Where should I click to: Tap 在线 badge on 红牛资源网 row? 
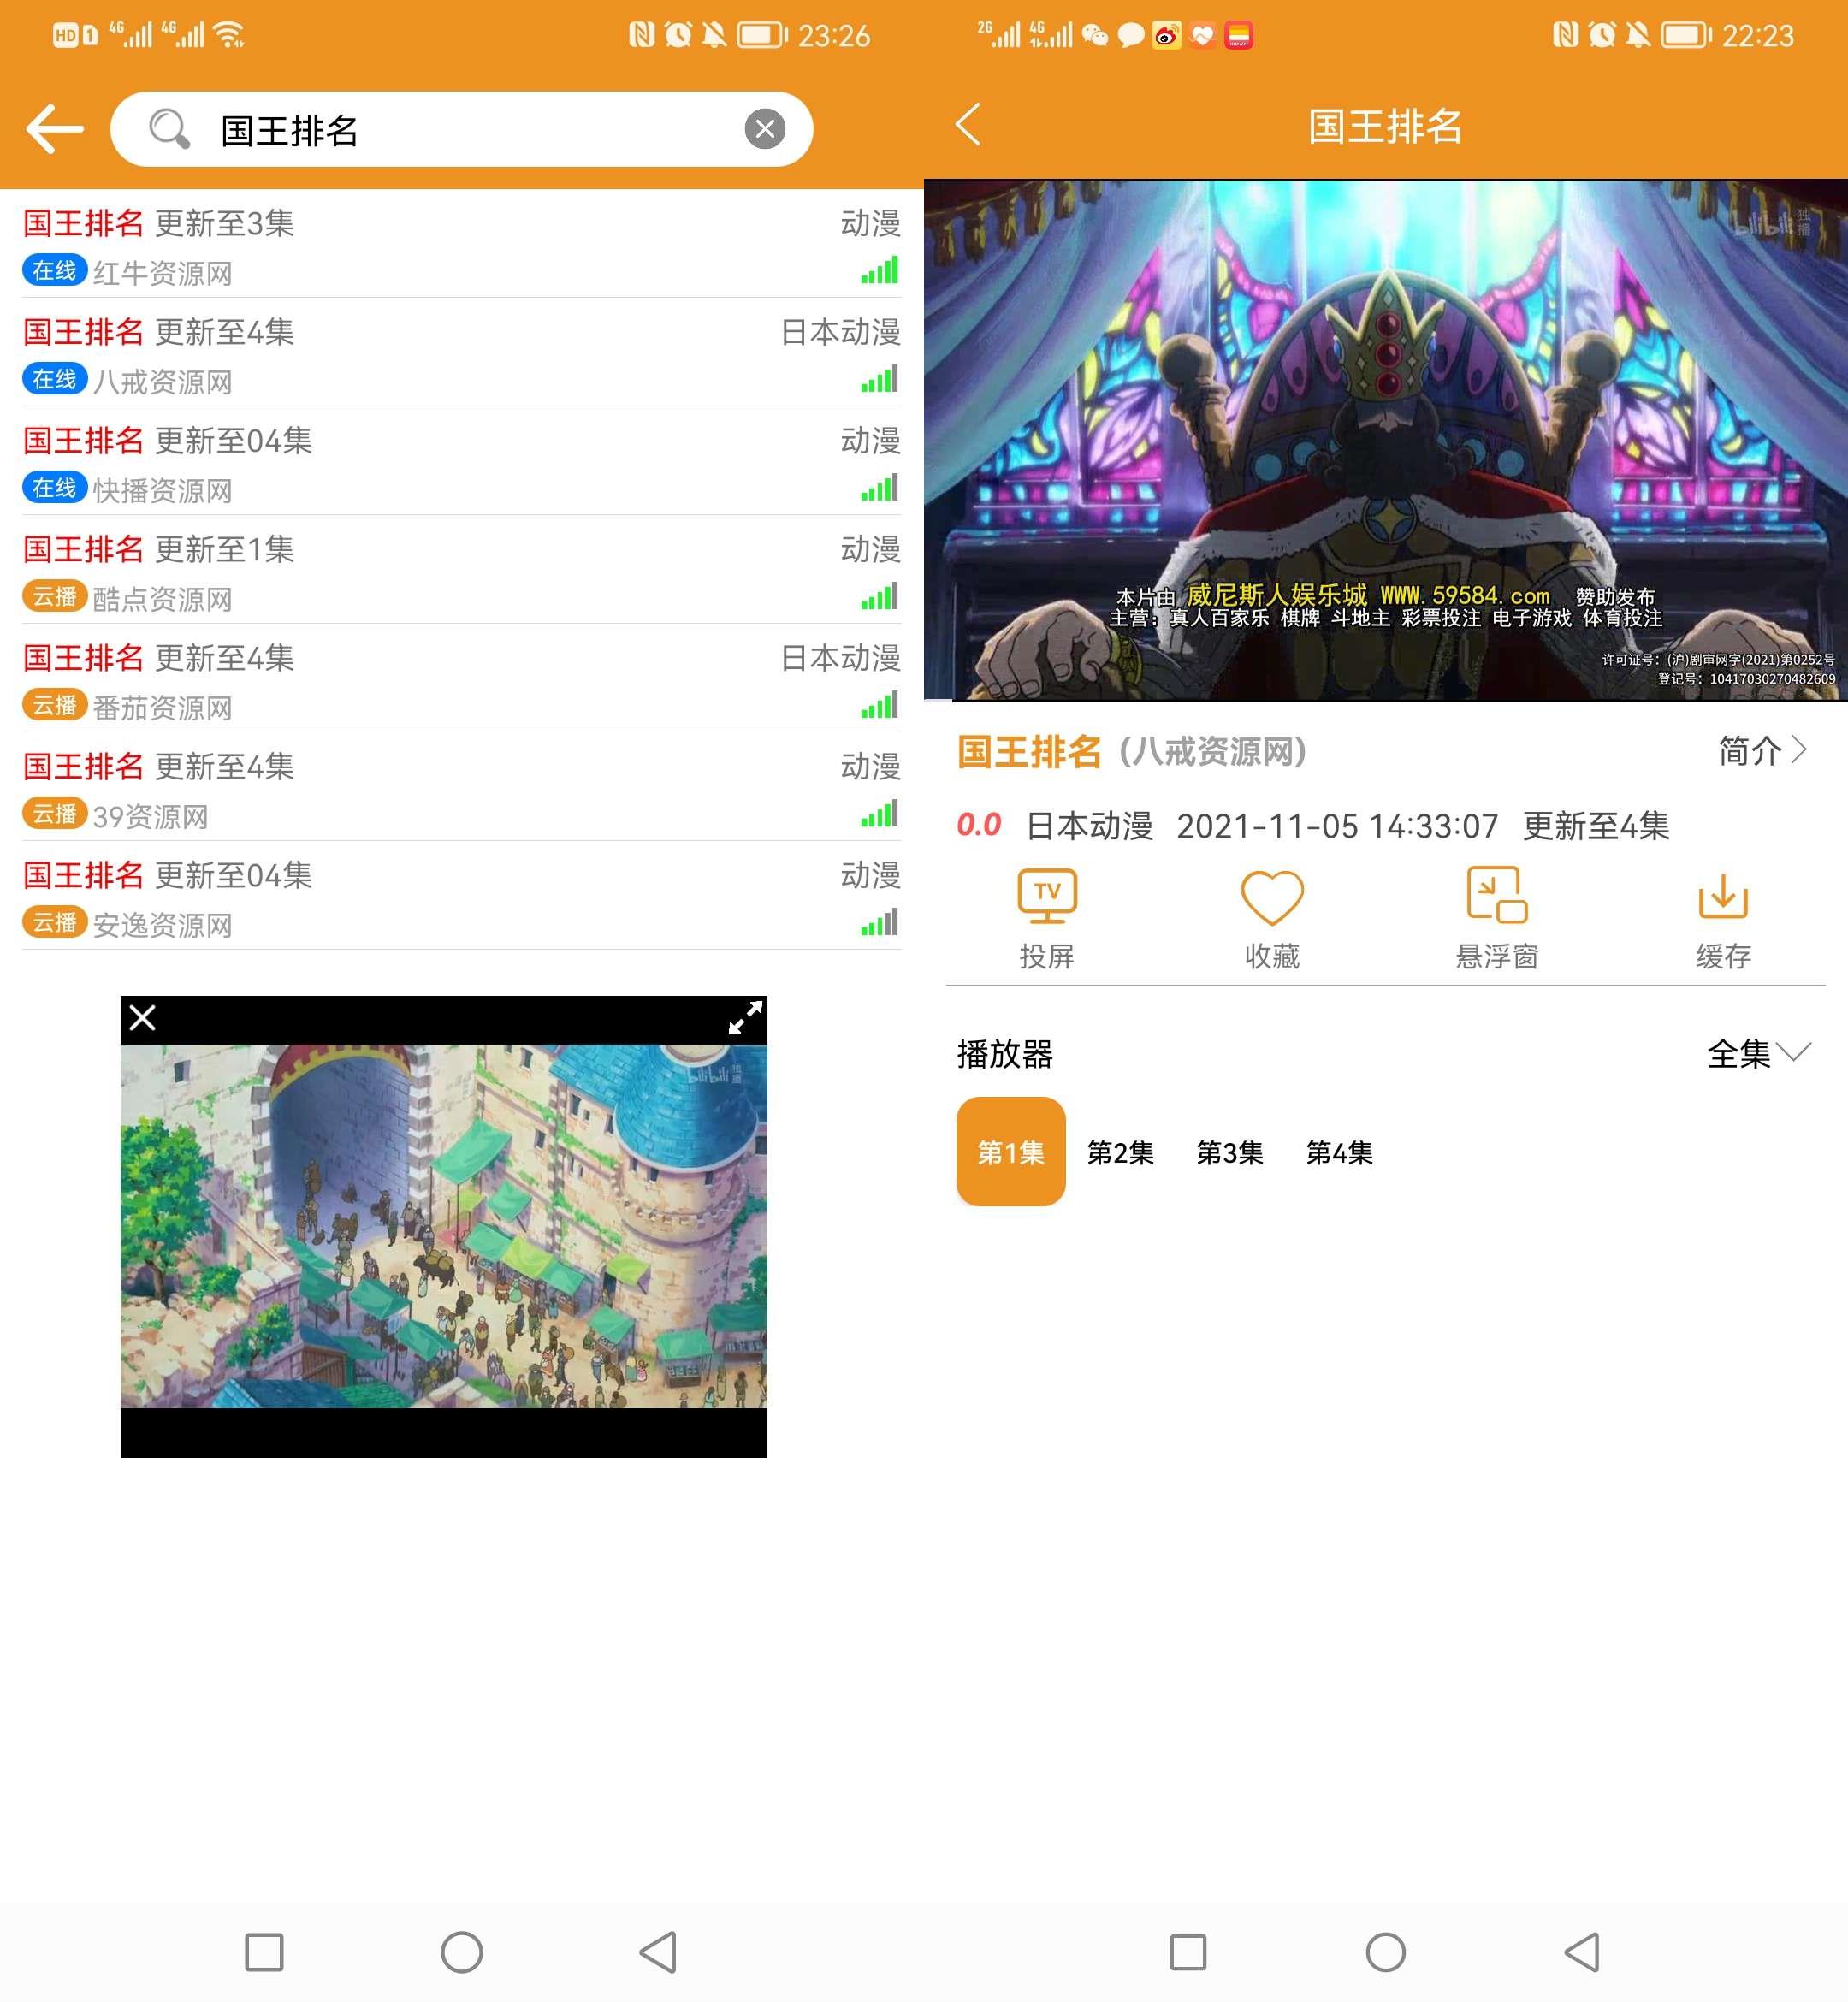[55, 271]
